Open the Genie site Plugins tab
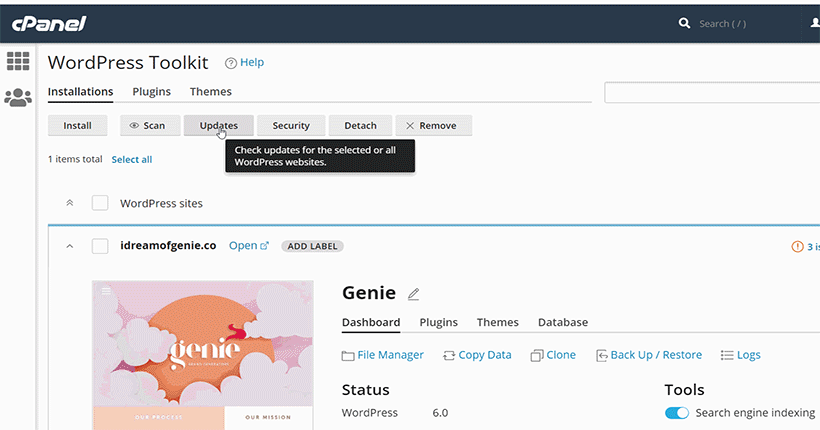 tap(438, 322)
